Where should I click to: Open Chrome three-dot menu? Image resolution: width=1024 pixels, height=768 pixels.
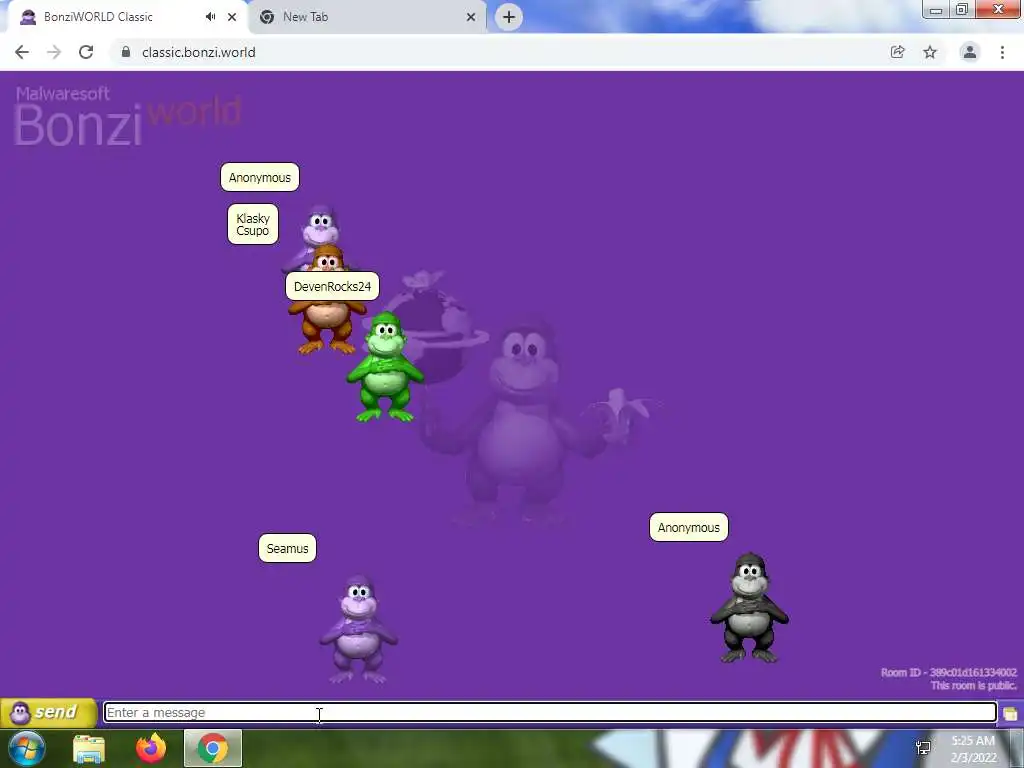point(1002,52)
